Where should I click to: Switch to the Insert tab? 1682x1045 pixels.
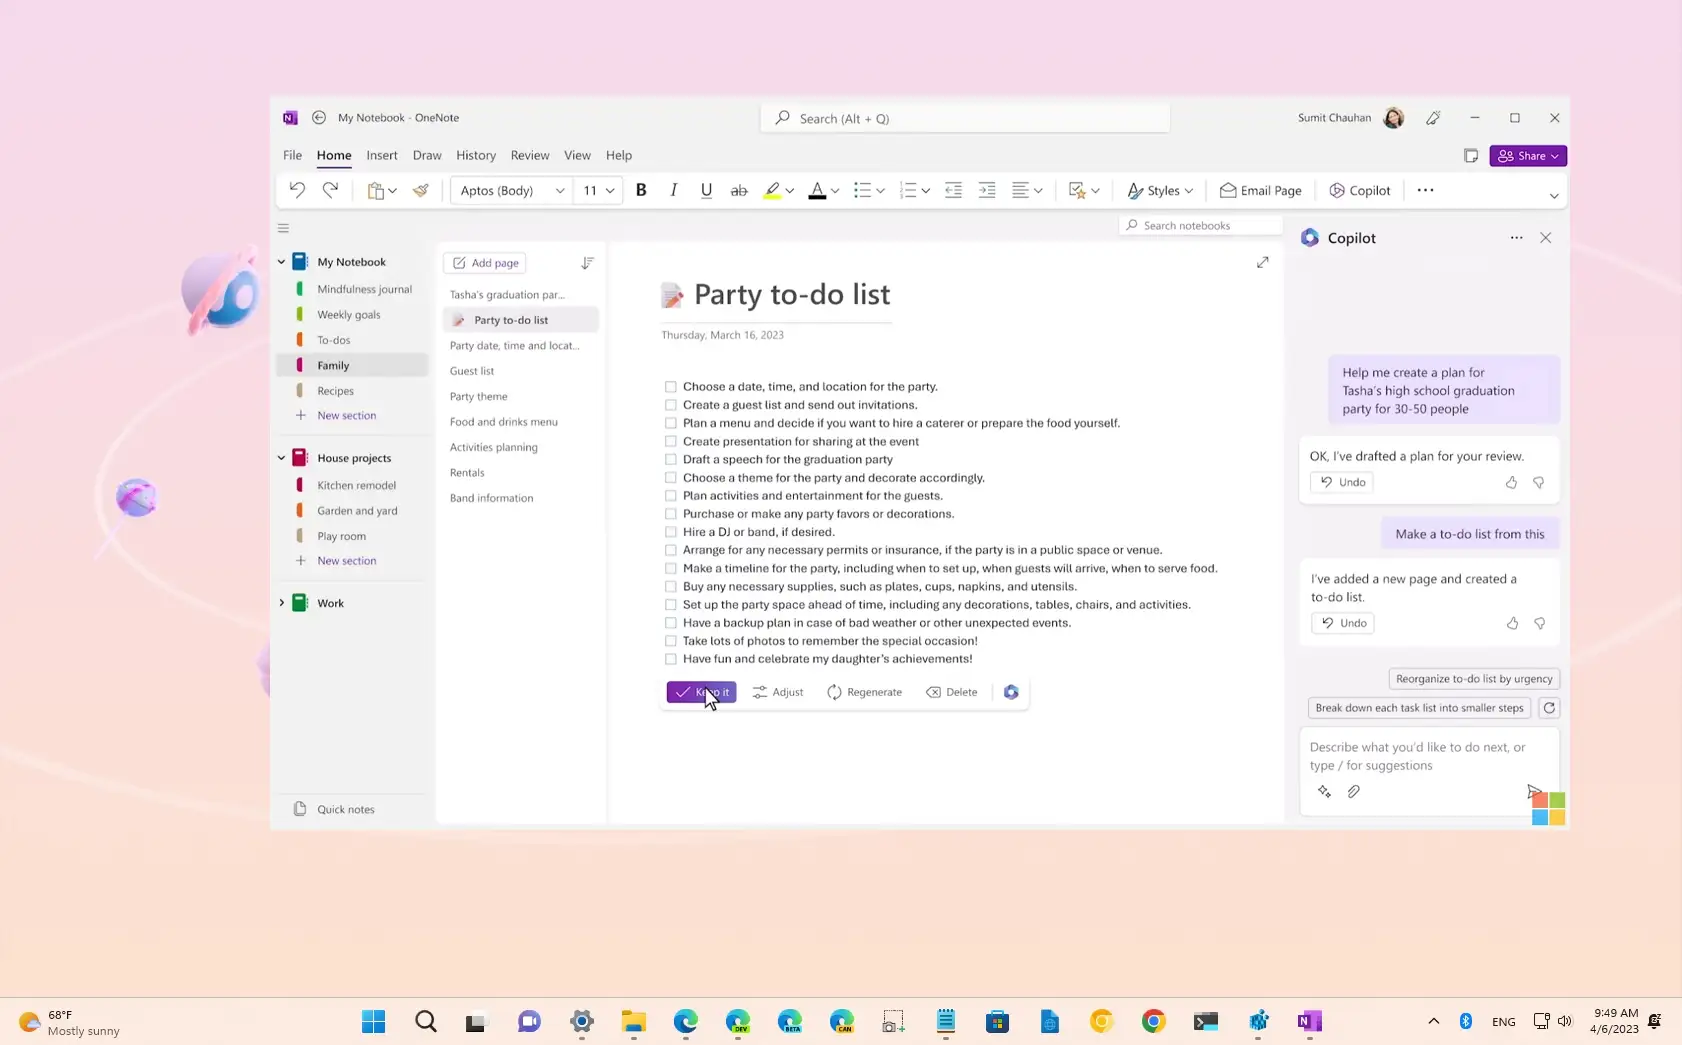coord(382,155)
